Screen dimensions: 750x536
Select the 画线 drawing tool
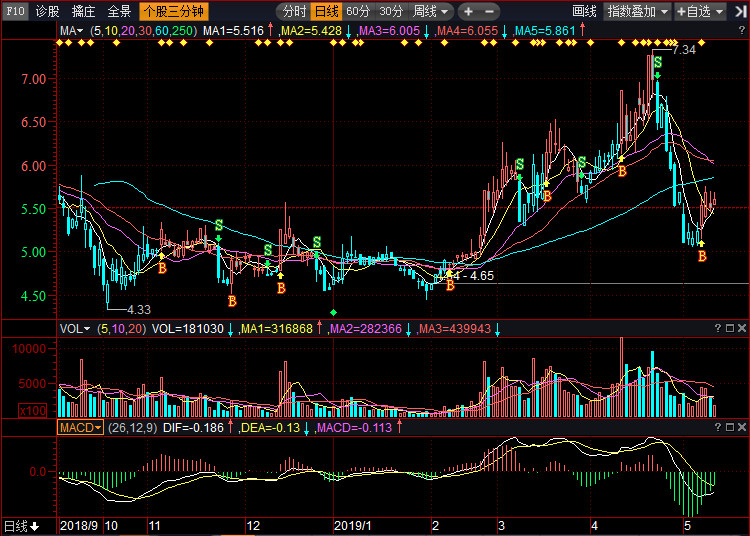[x=585, y=12]
